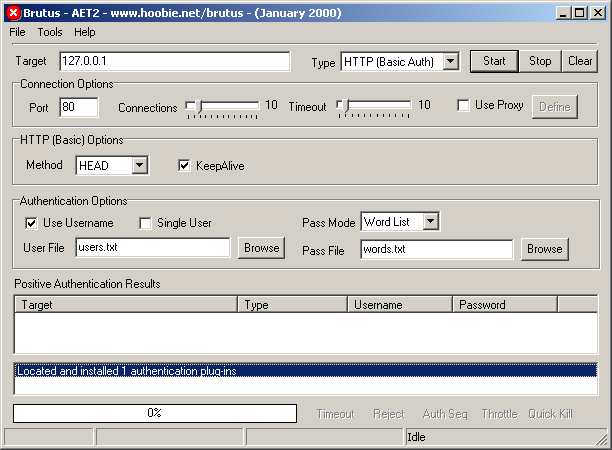612x450 pixels.
Task: Open the Tools menu
Action: (x=50, y=32)
